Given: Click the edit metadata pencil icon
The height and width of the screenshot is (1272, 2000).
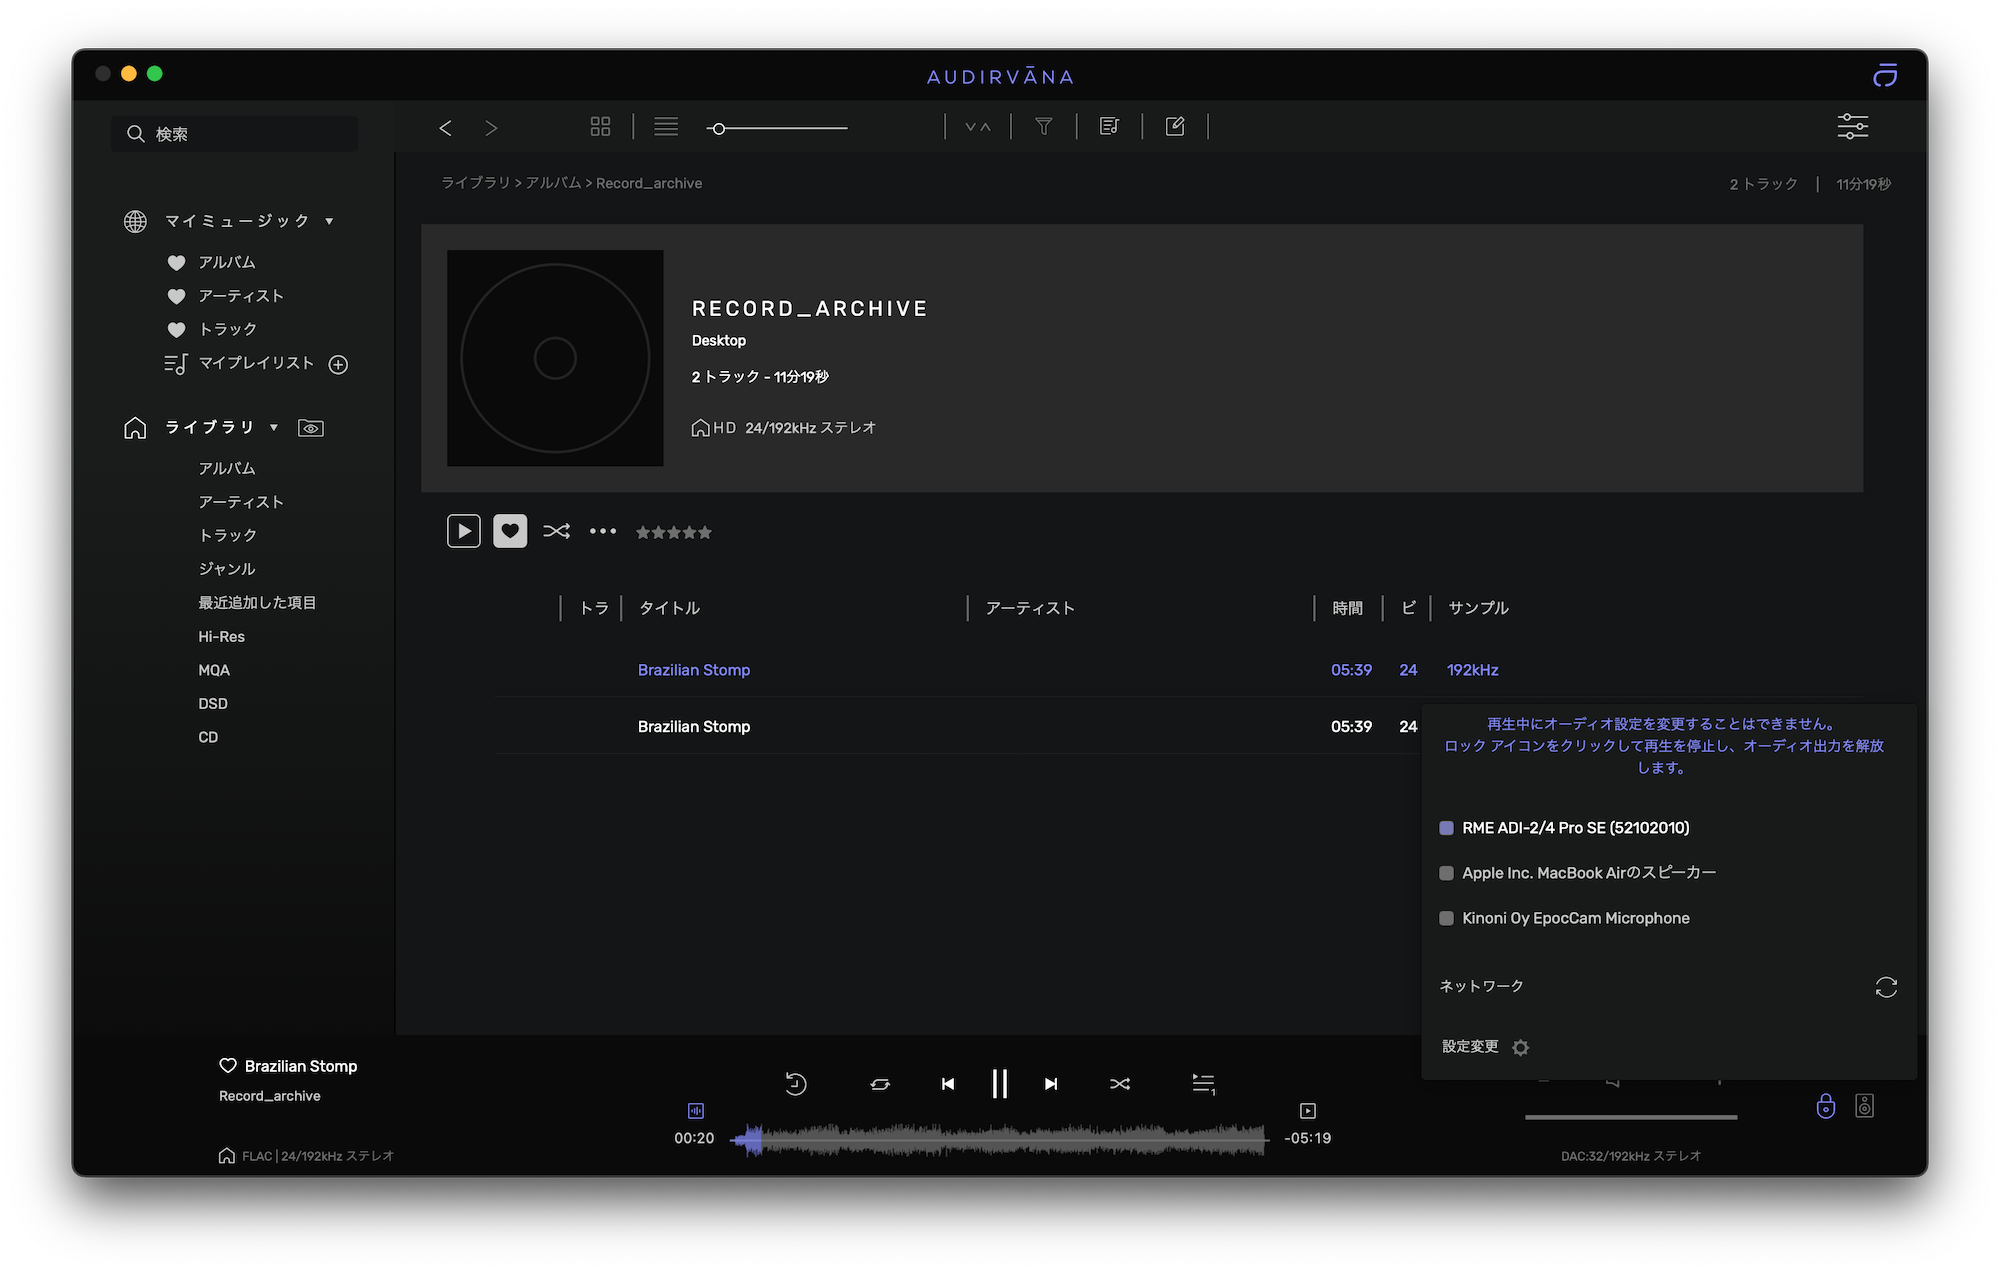Looking at the screenshot, I should (x=1175, y=126).
